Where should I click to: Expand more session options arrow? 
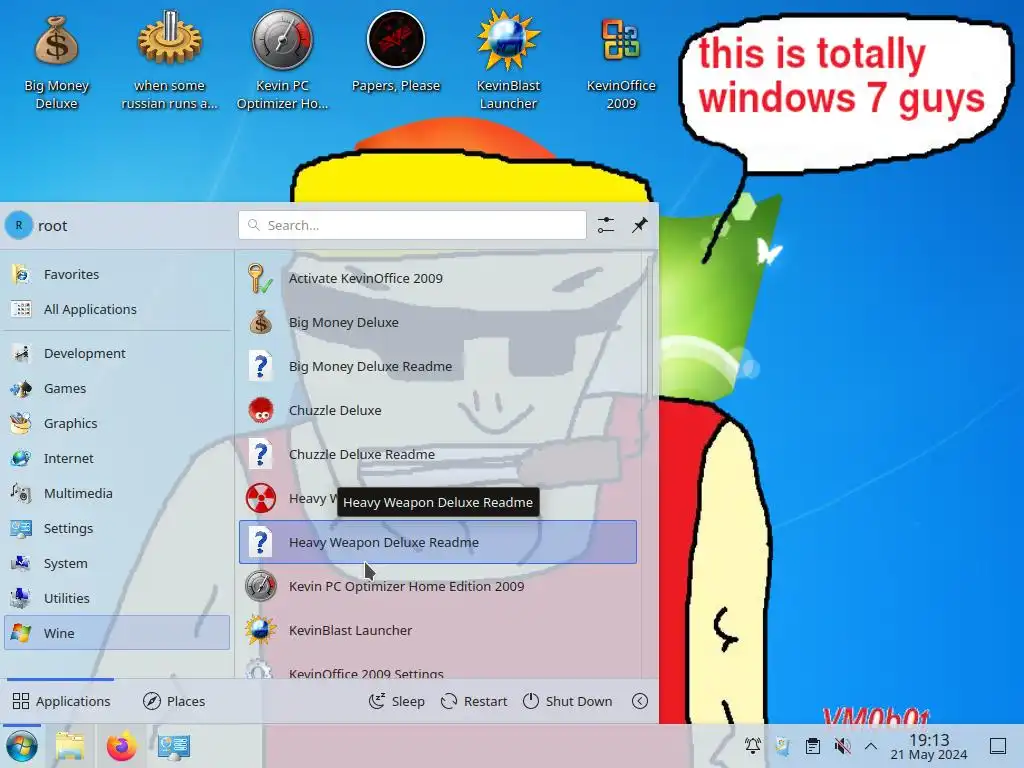click(640, 701)
